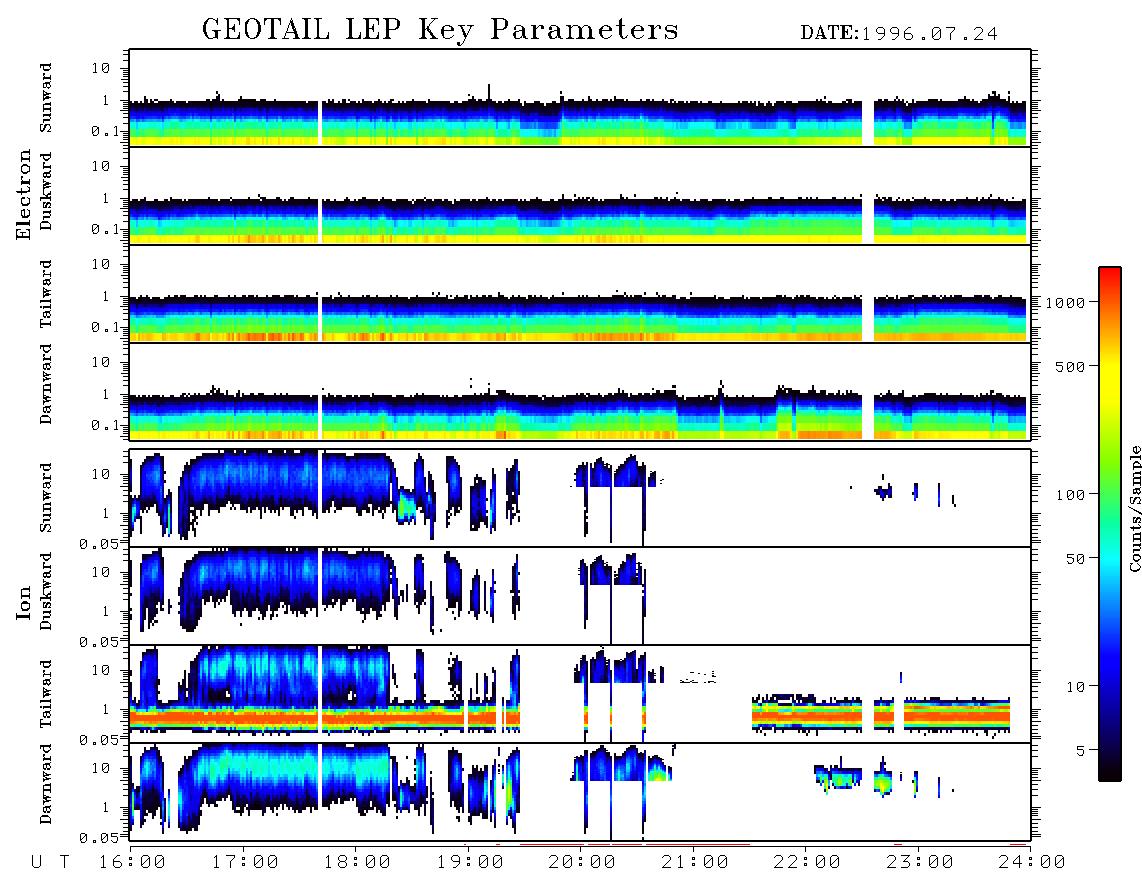This screenshot has width=1142, height=880.
Task: Click the "17:00" time axis label
Action: point(245,863)
